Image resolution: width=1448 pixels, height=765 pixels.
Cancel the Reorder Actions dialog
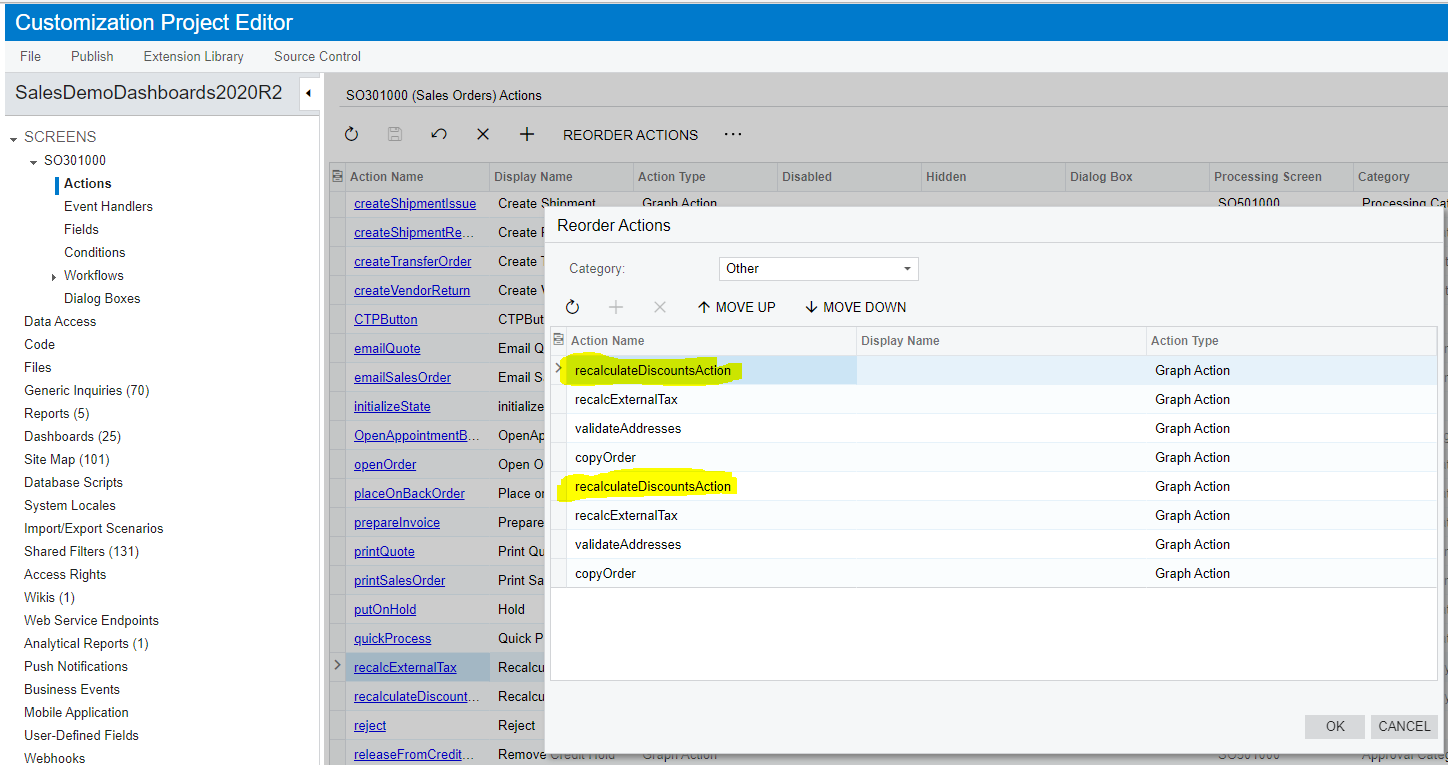pos(1404,726)
